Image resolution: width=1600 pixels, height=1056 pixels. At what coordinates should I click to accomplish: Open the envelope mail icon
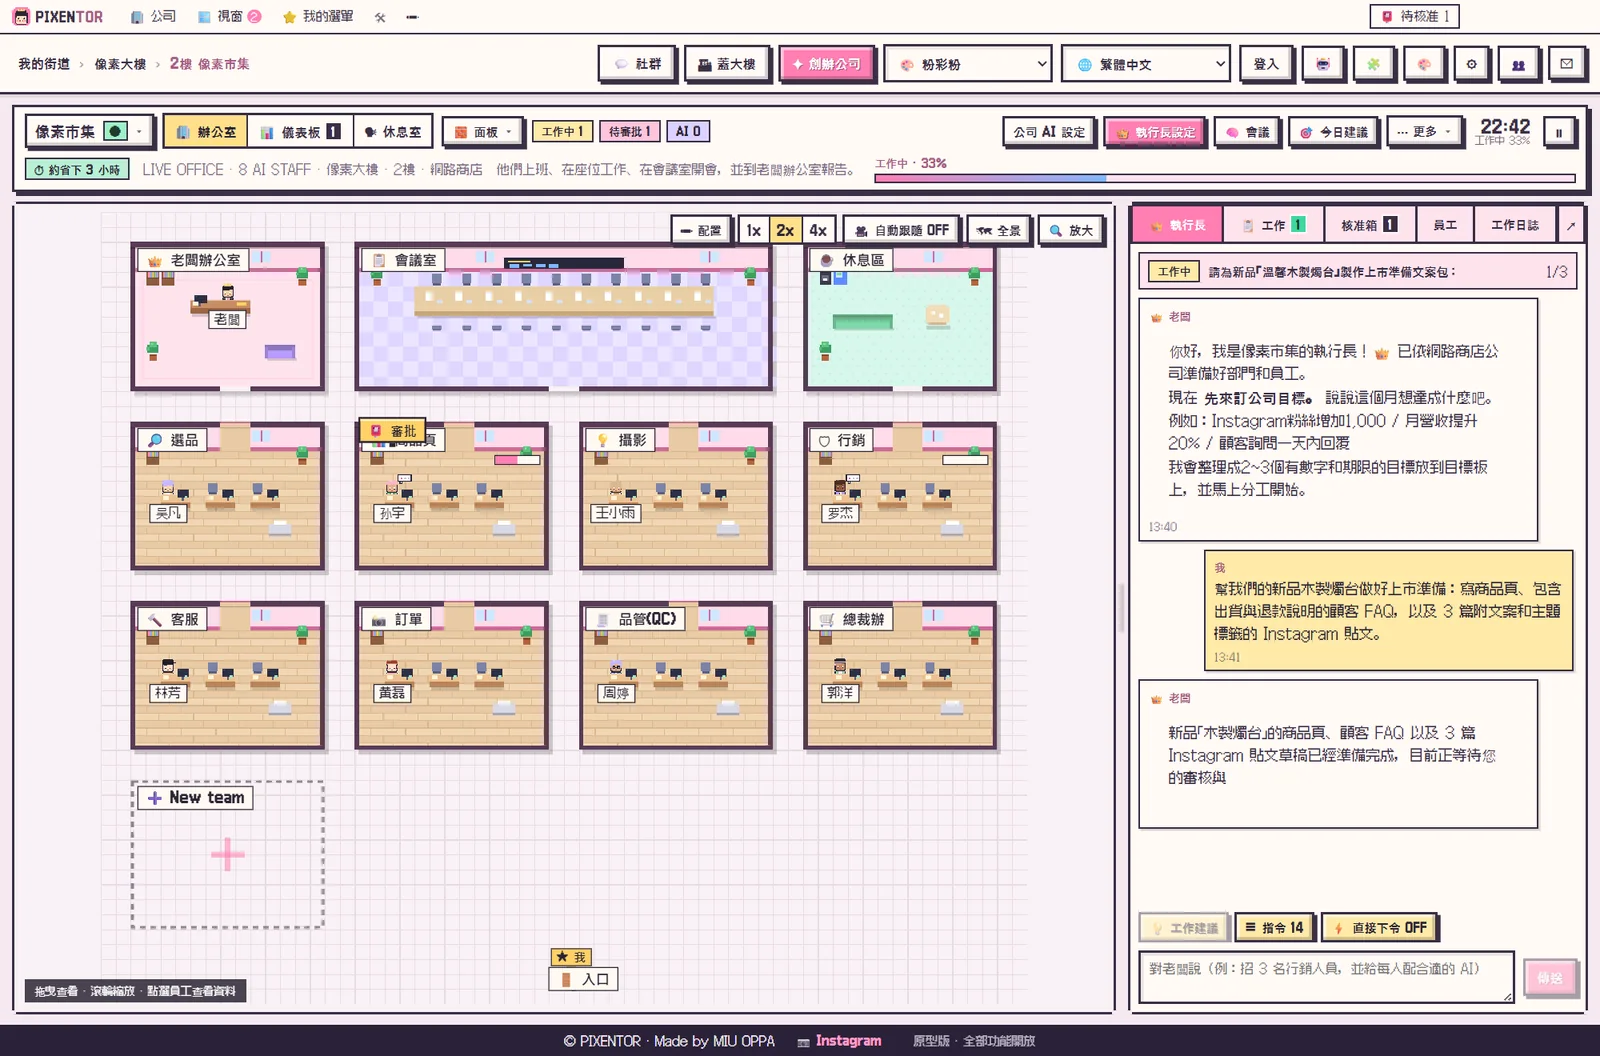click(x=1566, y=64)
